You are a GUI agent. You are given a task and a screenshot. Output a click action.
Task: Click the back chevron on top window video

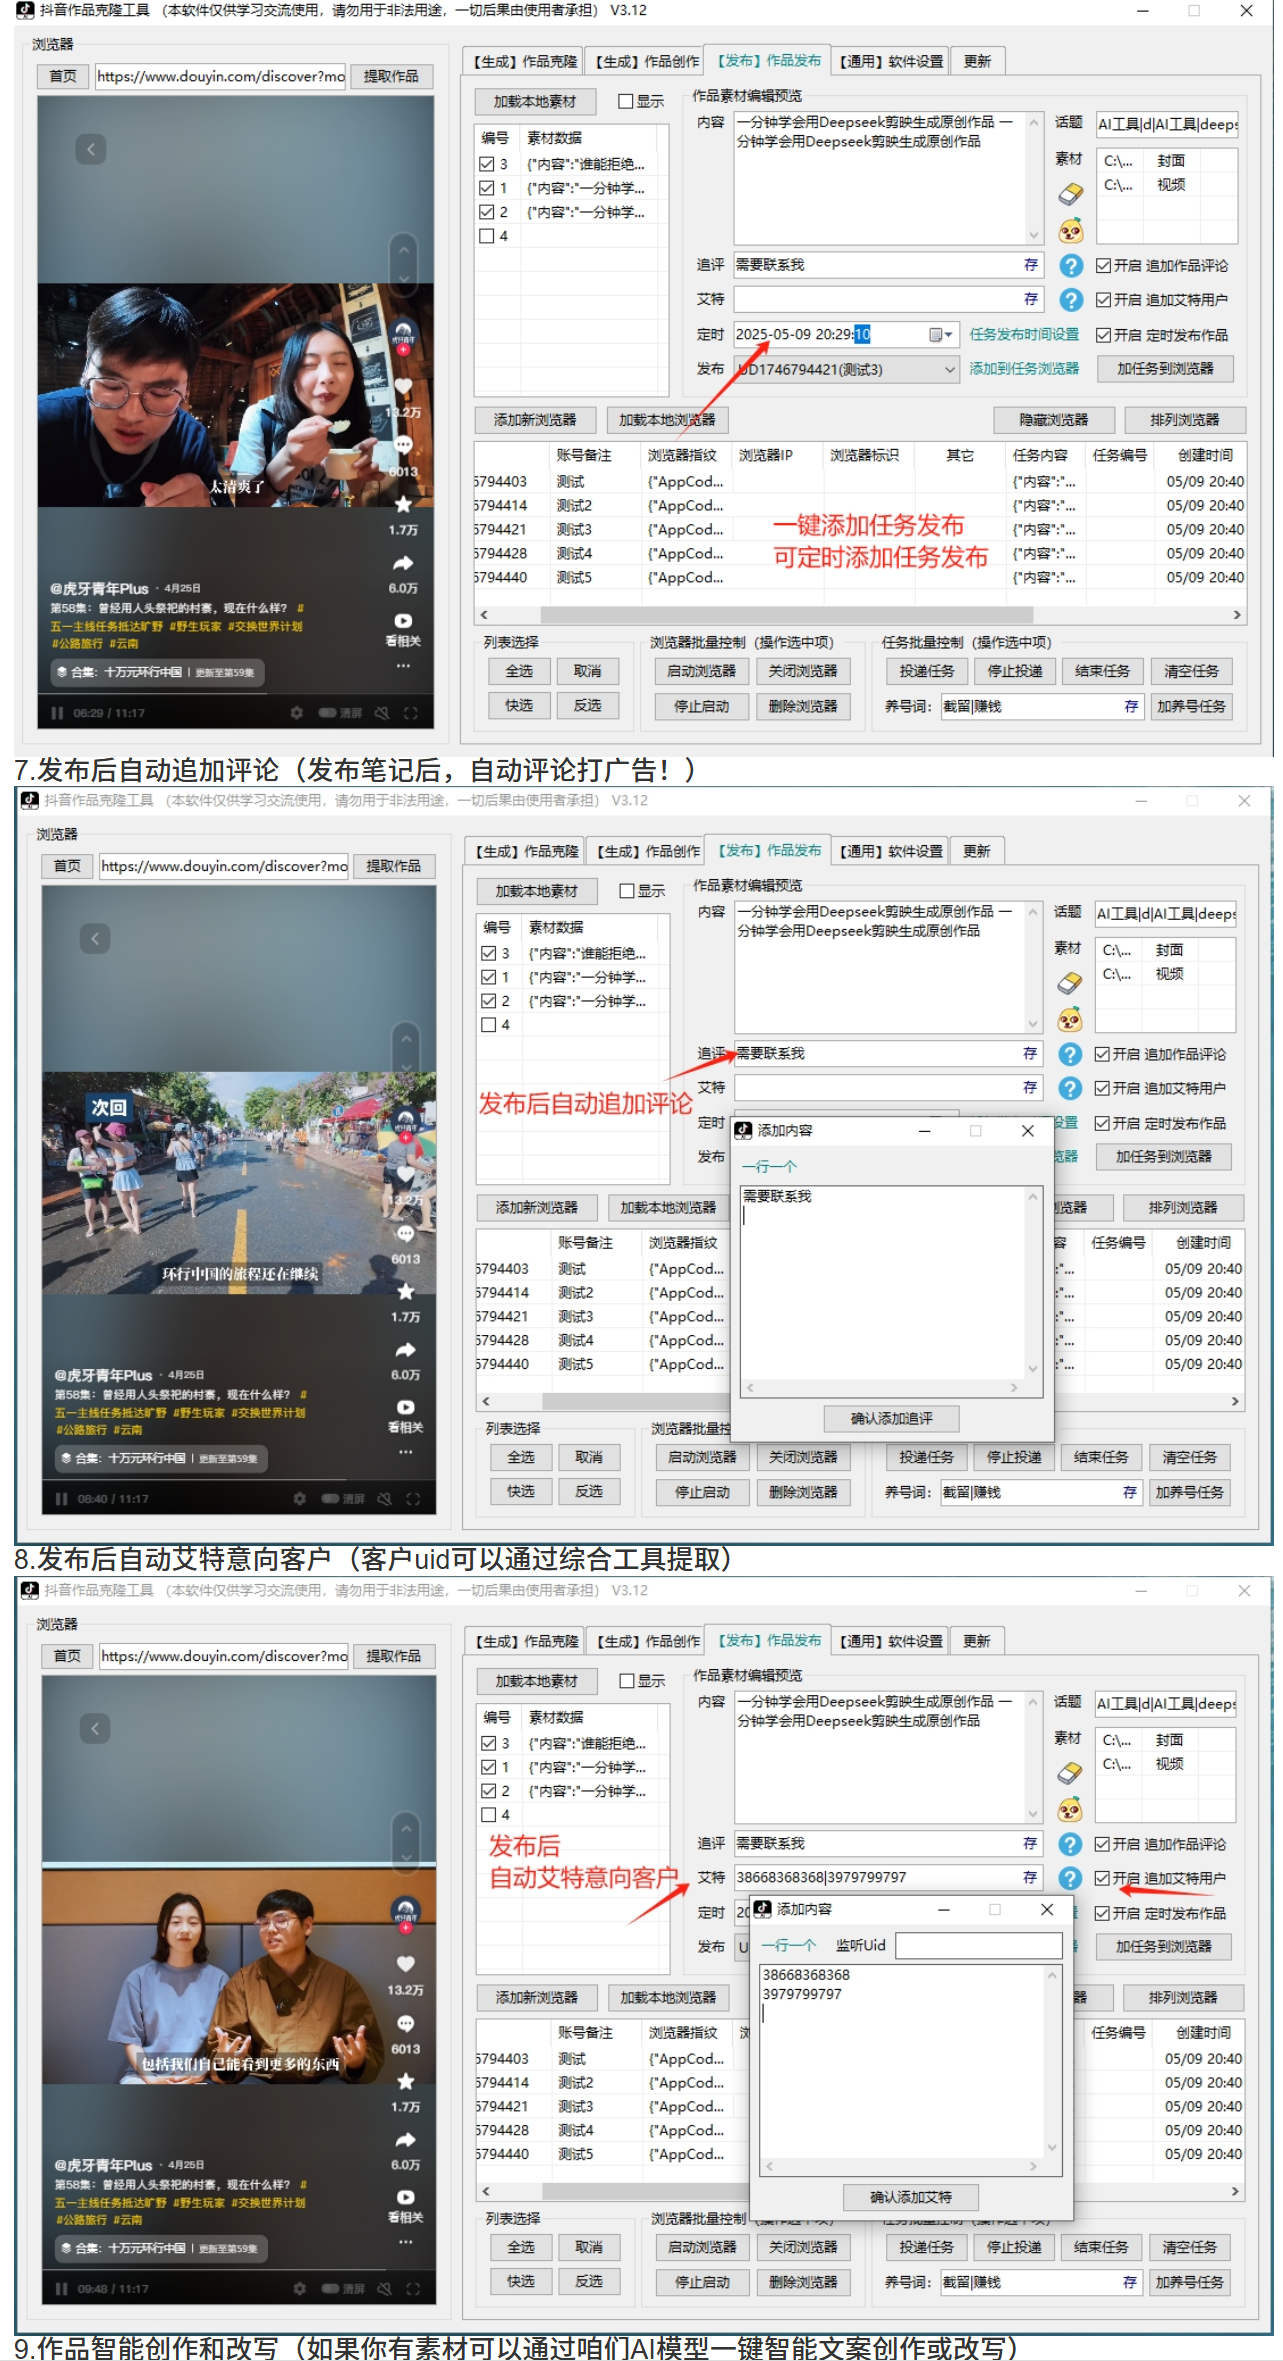click(91, 149)
